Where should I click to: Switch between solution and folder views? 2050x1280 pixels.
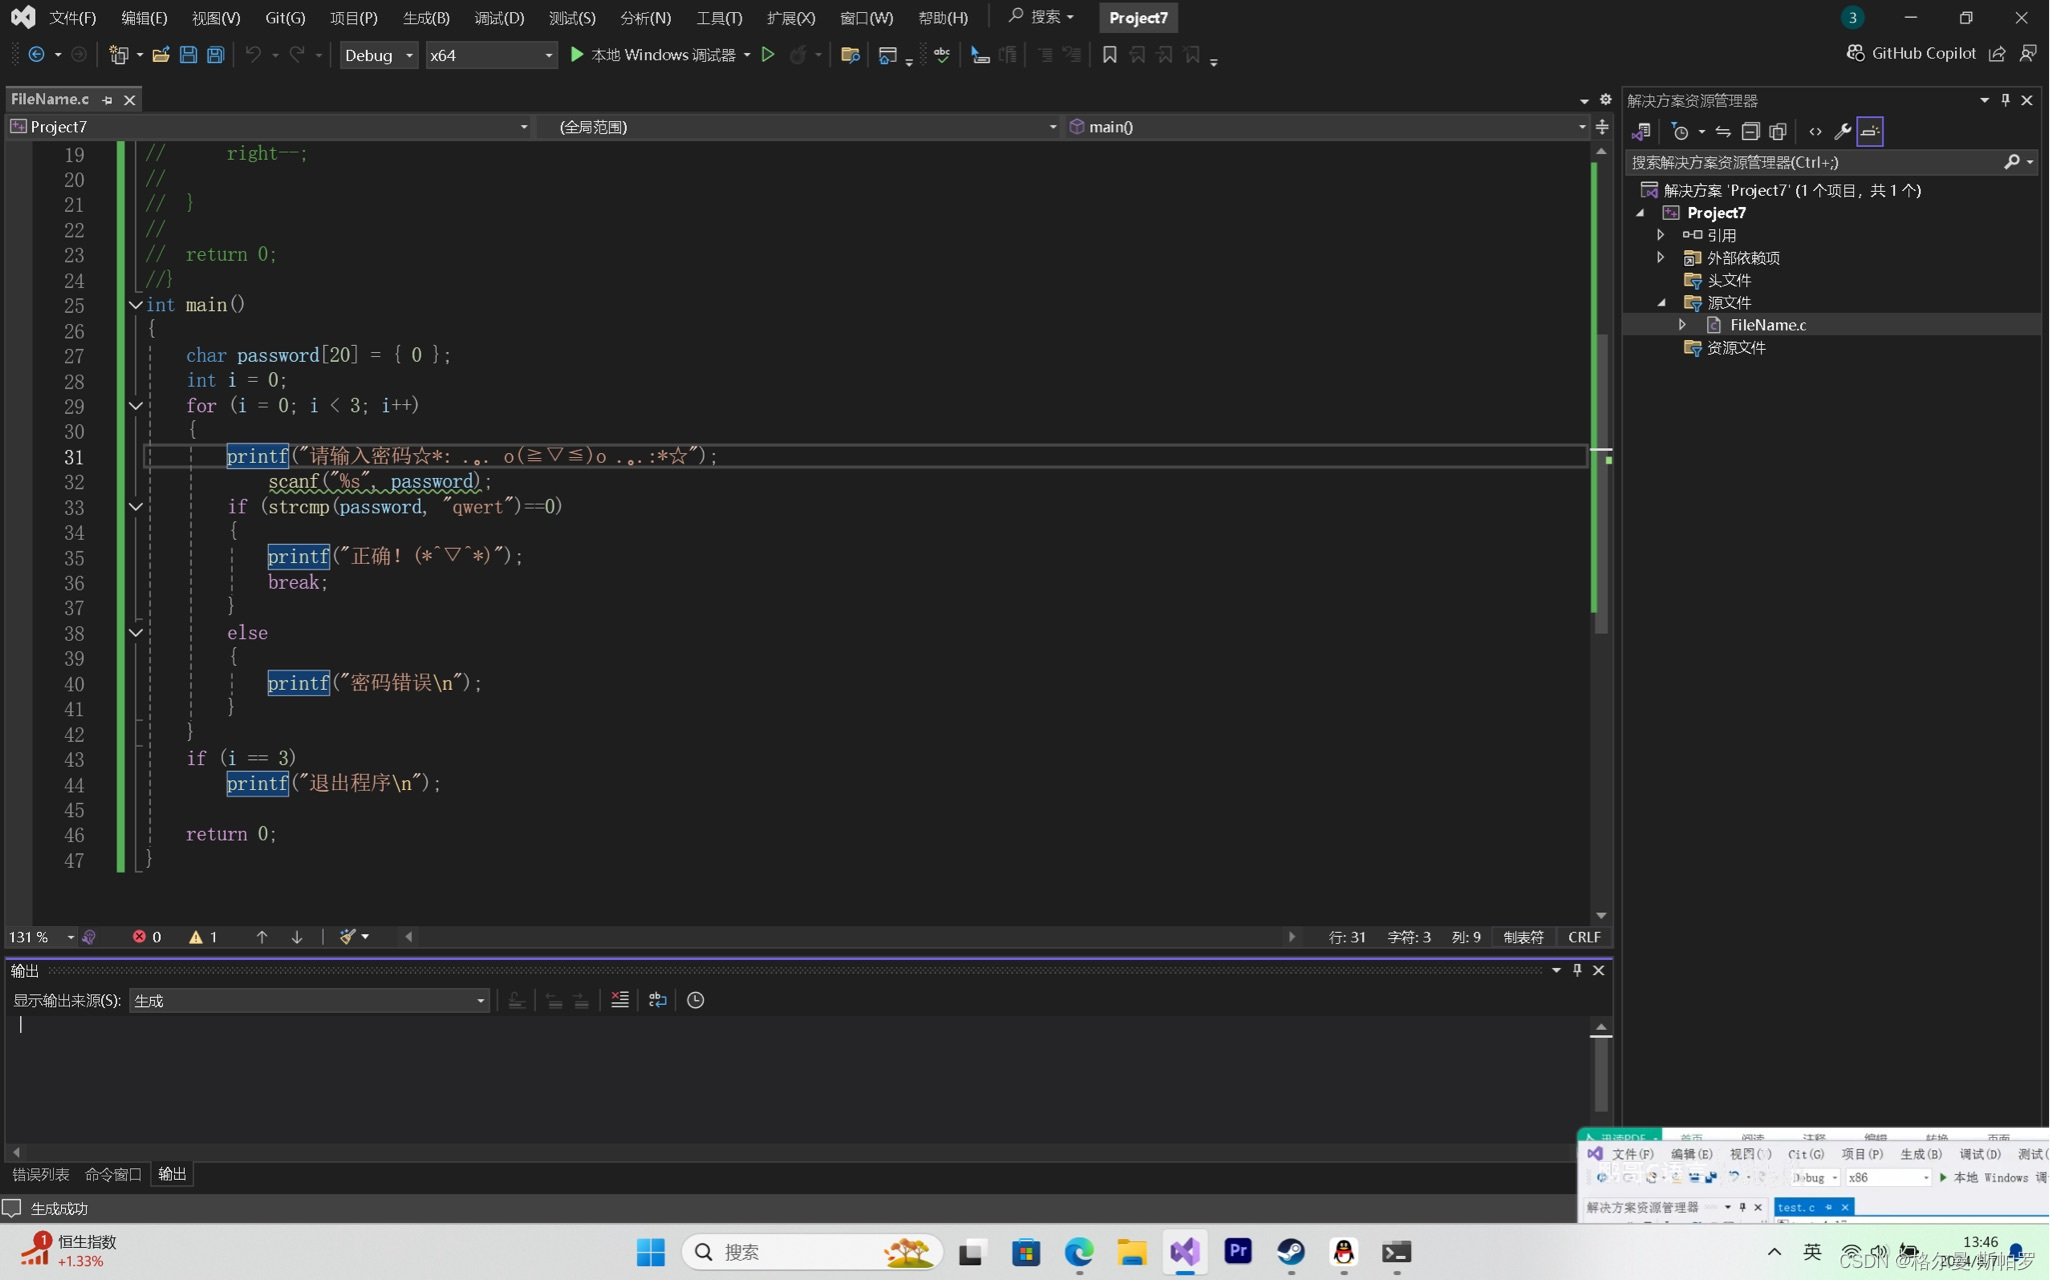point(1641,131)
